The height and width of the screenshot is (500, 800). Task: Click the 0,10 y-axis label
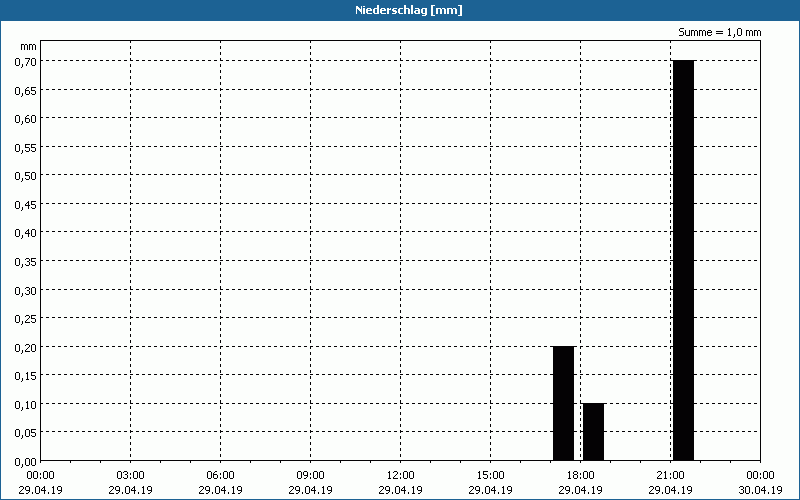pos(26,404)
